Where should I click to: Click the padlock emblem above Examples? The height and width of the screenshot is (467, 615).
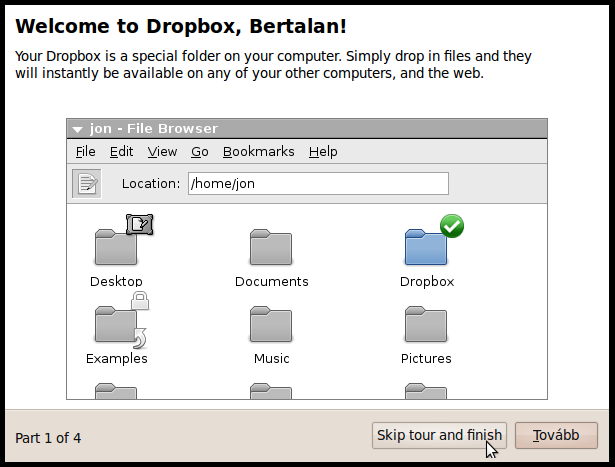coord(140,301)
